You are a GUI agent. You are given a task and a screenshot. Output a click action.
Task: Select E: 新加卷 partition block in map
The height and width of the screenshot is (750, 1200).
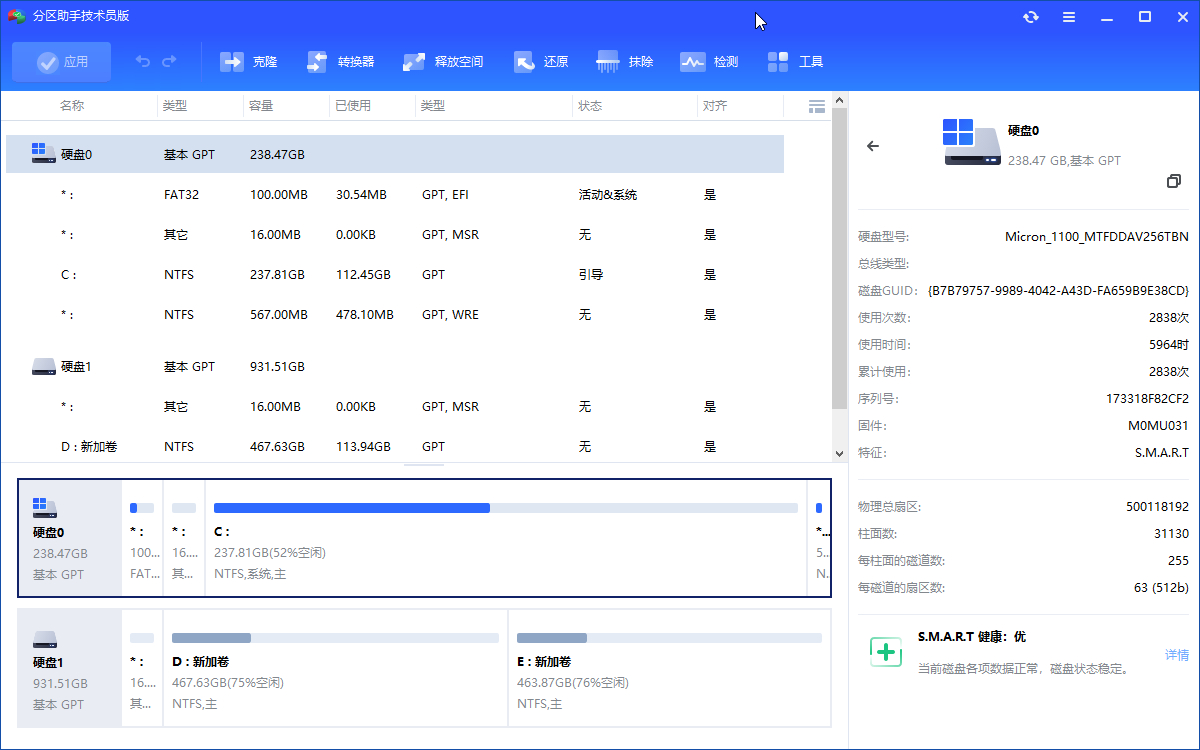click(x=669, y=668)
